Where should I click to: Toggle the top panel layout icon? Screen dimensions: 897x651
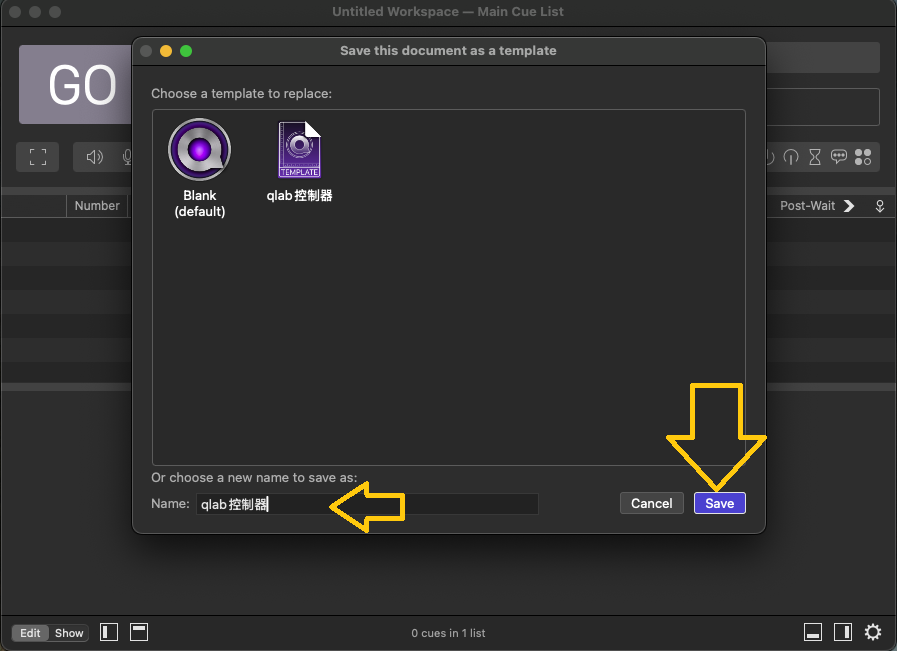point(139,632)
